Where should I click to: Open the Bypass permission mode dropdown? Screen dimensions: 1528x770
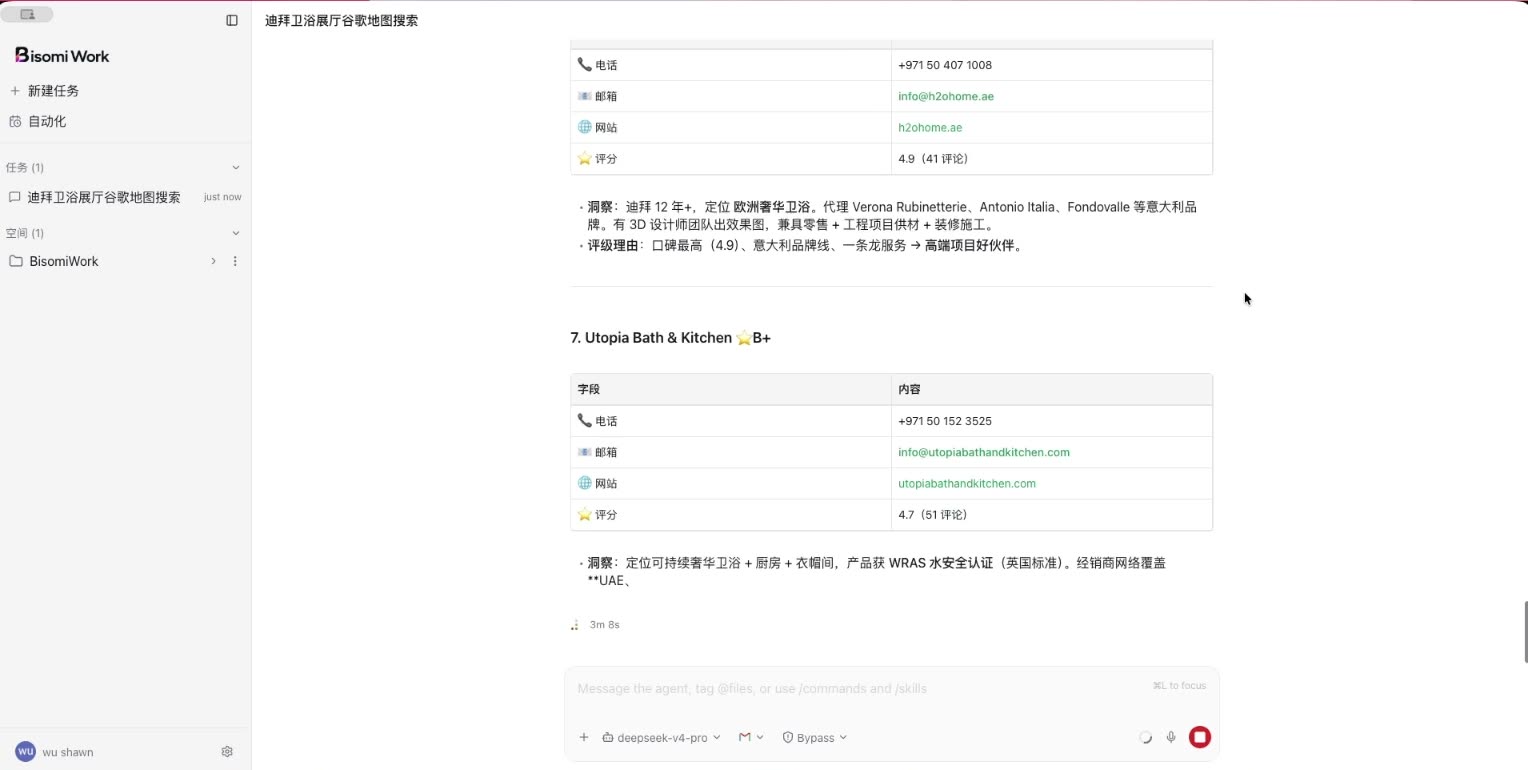(814, 737)
